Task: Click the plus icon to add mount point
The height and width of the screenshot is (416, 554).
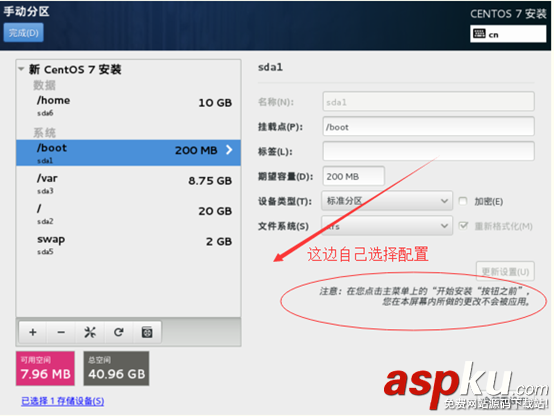Action: (33, 332)
